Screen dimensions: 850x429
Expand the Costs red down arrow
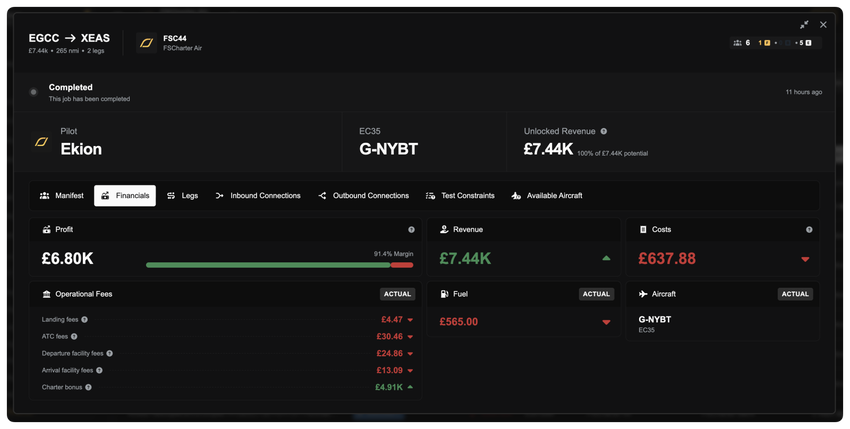(x=805, y=259)
